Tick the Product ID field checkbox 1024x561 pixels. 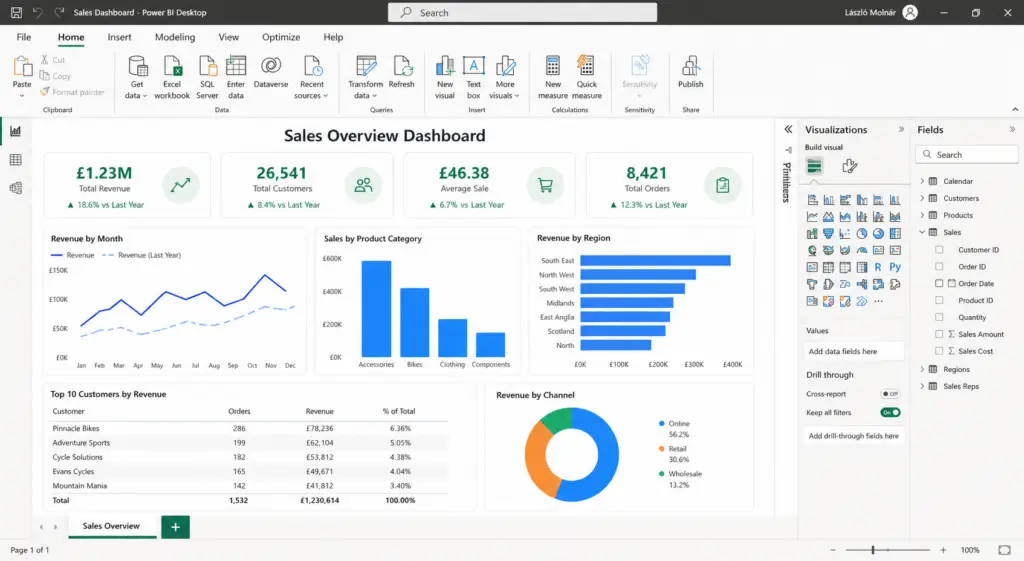[939, 300]
